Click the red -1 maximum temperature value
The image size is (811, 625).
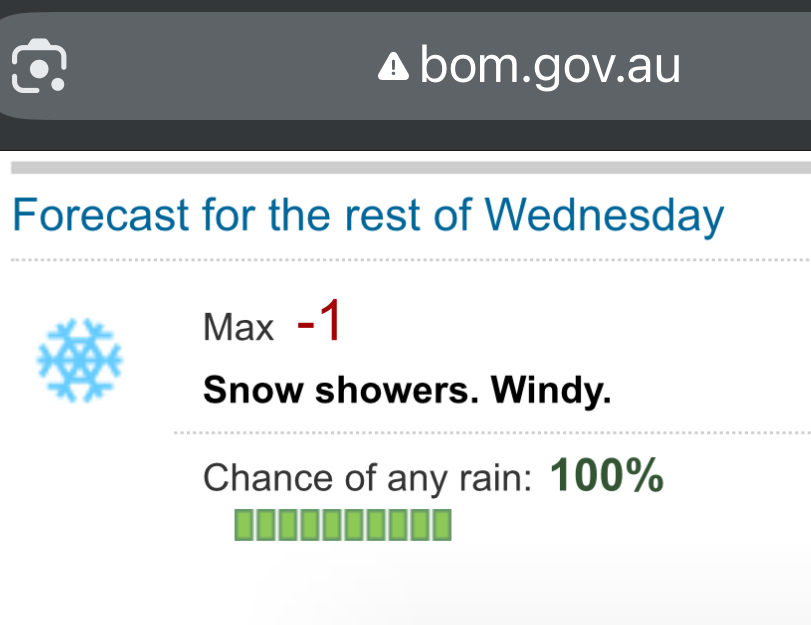(x=319, y=324)
